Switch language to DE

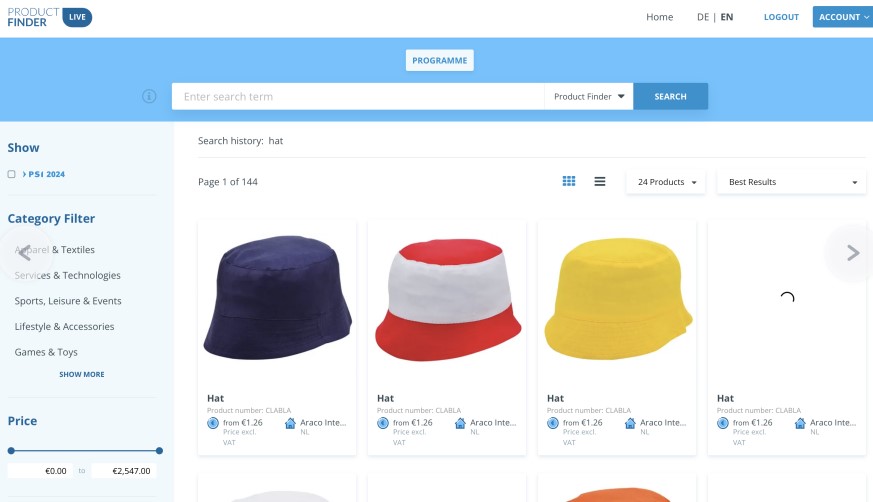pos(703,17)
